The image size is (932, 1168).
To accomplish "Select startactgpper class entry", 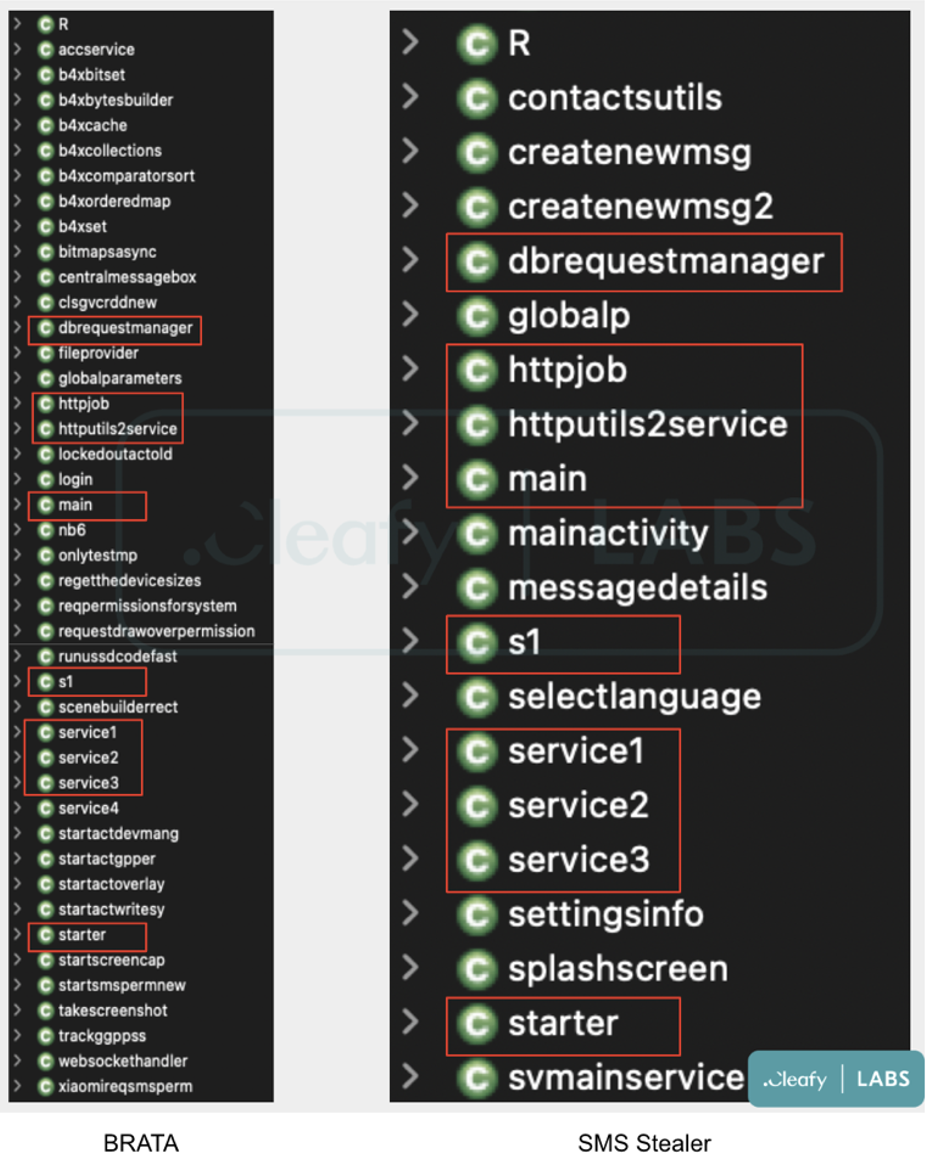I will [x=107, y=859].
